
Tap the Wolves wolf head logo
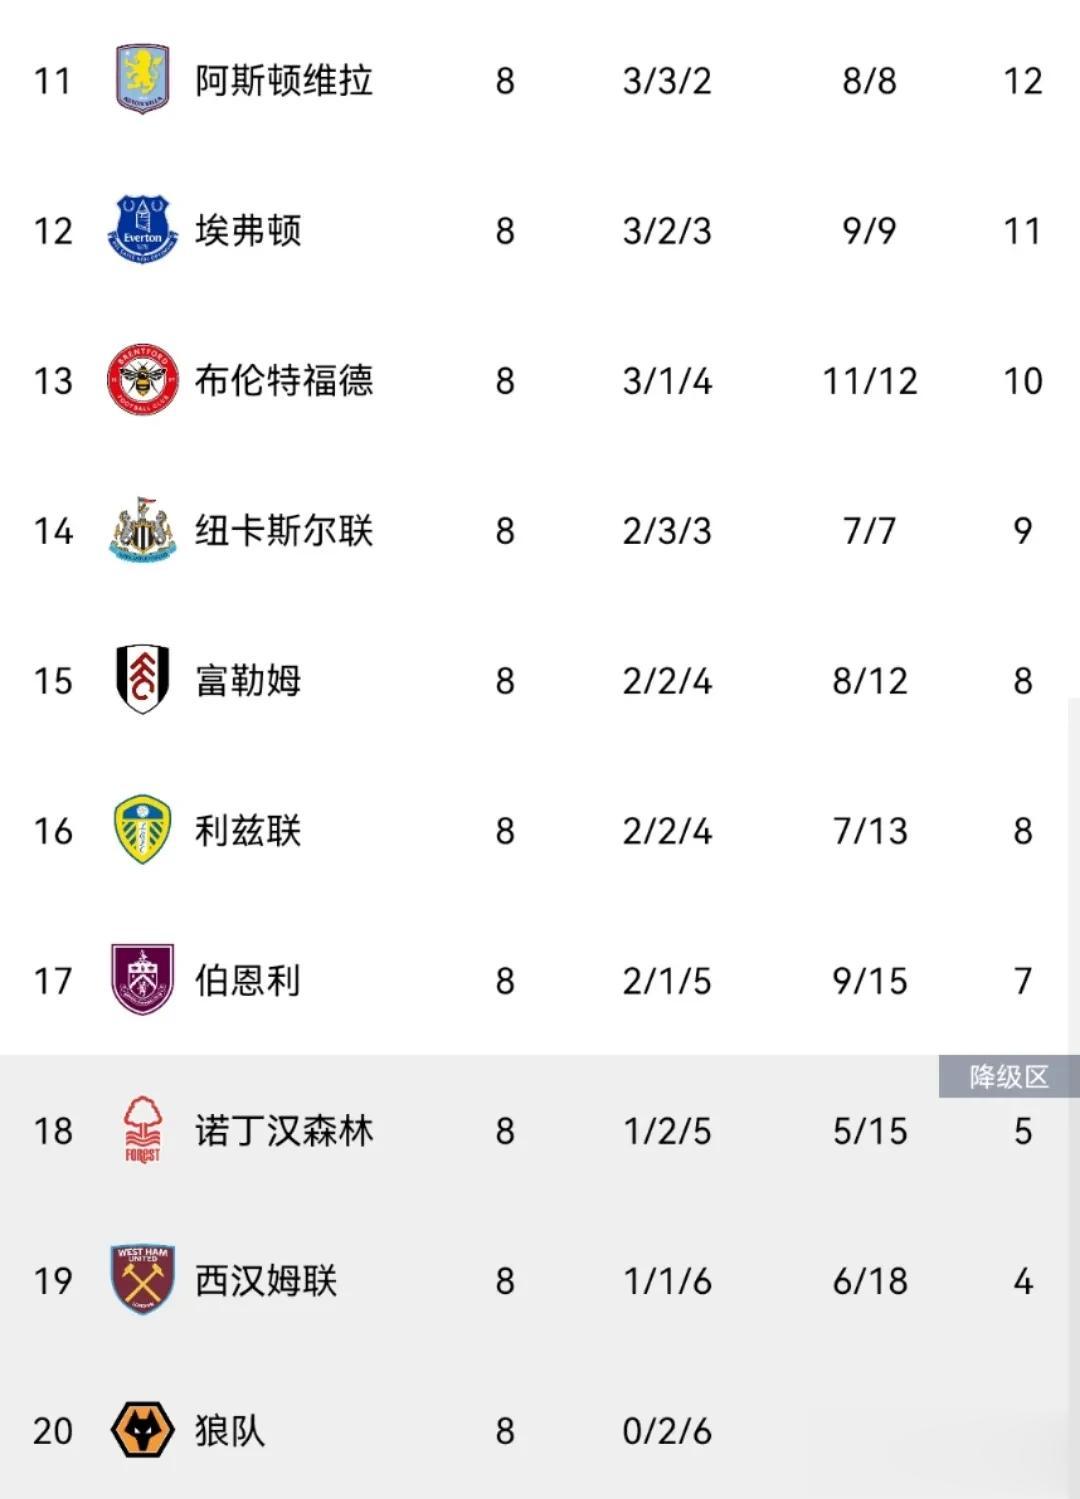point(142,1430)
